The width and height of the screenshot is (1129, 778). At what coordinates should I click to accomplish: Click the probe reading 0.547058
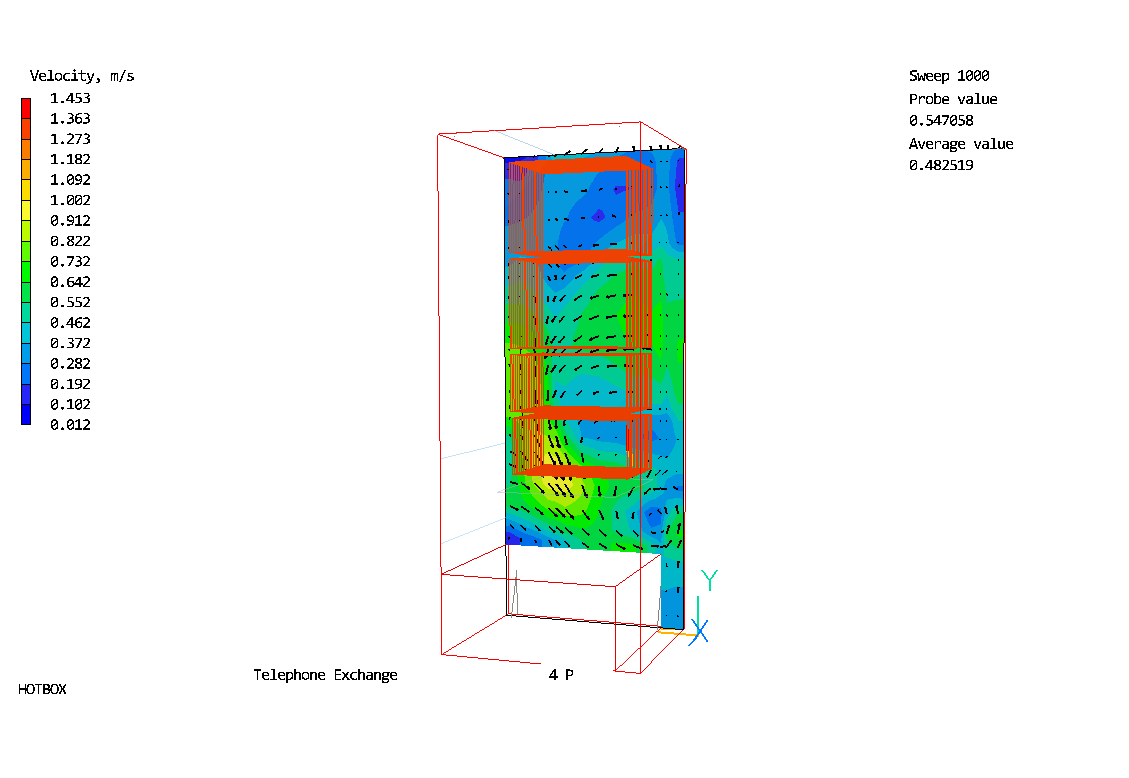point(940,121)
